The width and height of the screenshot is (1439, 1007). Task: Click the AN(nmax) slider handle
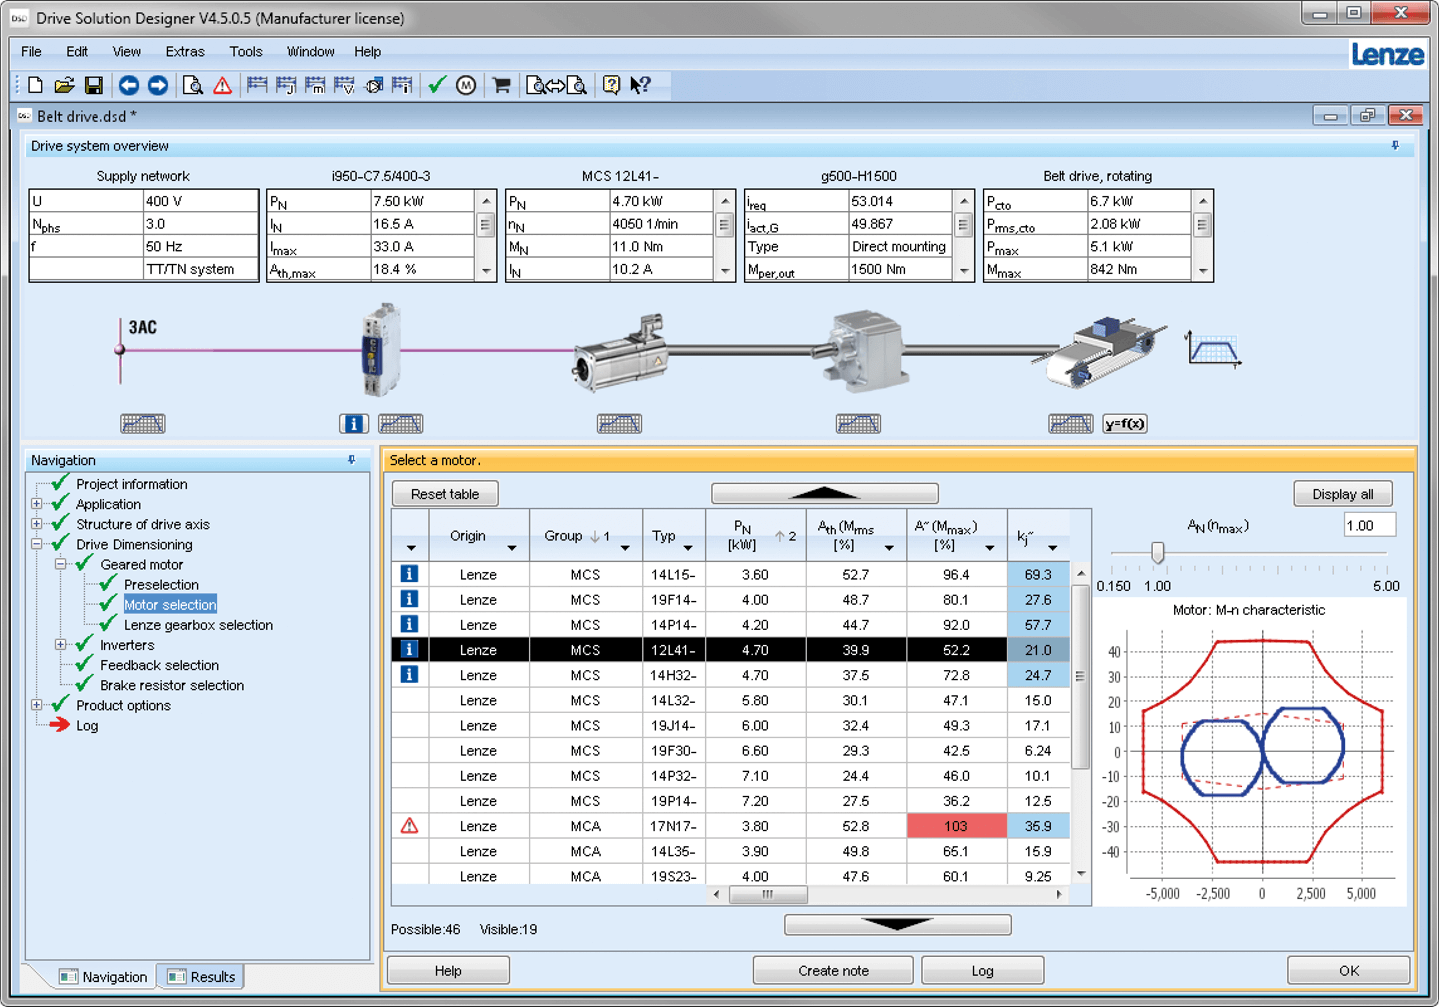1157,553
